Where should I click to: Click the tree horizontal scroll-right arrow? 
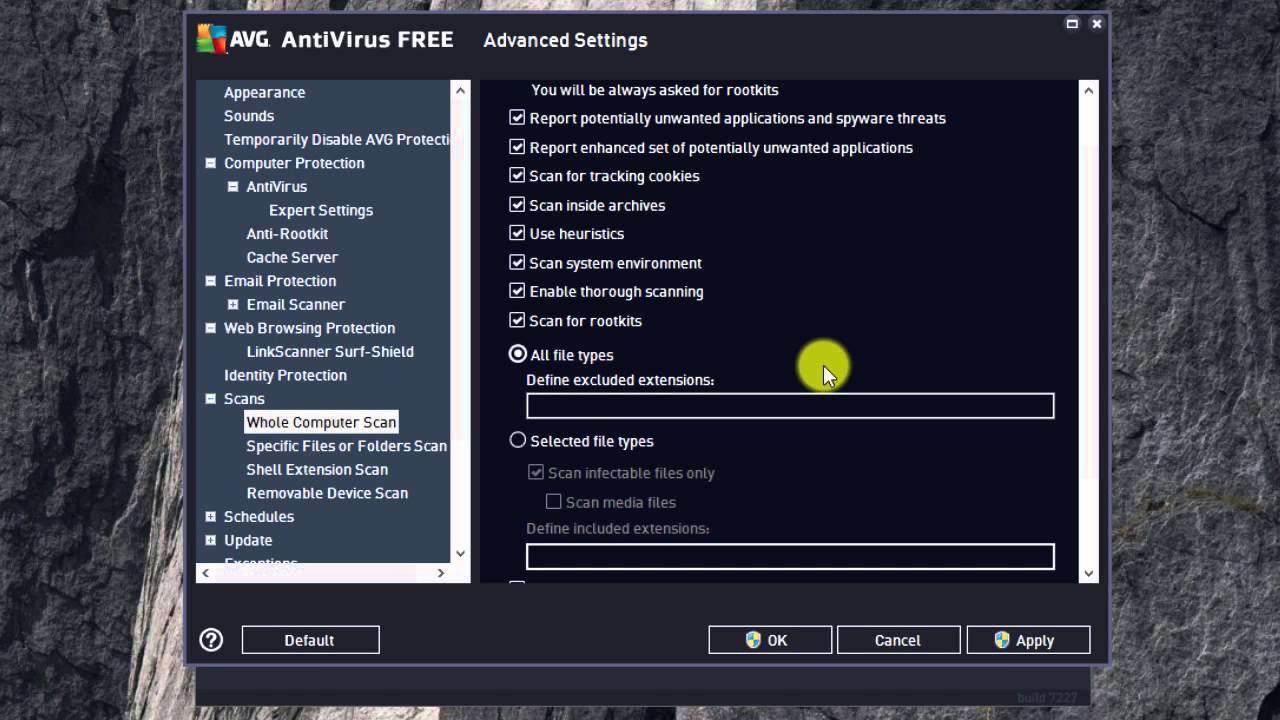(441, 573)
